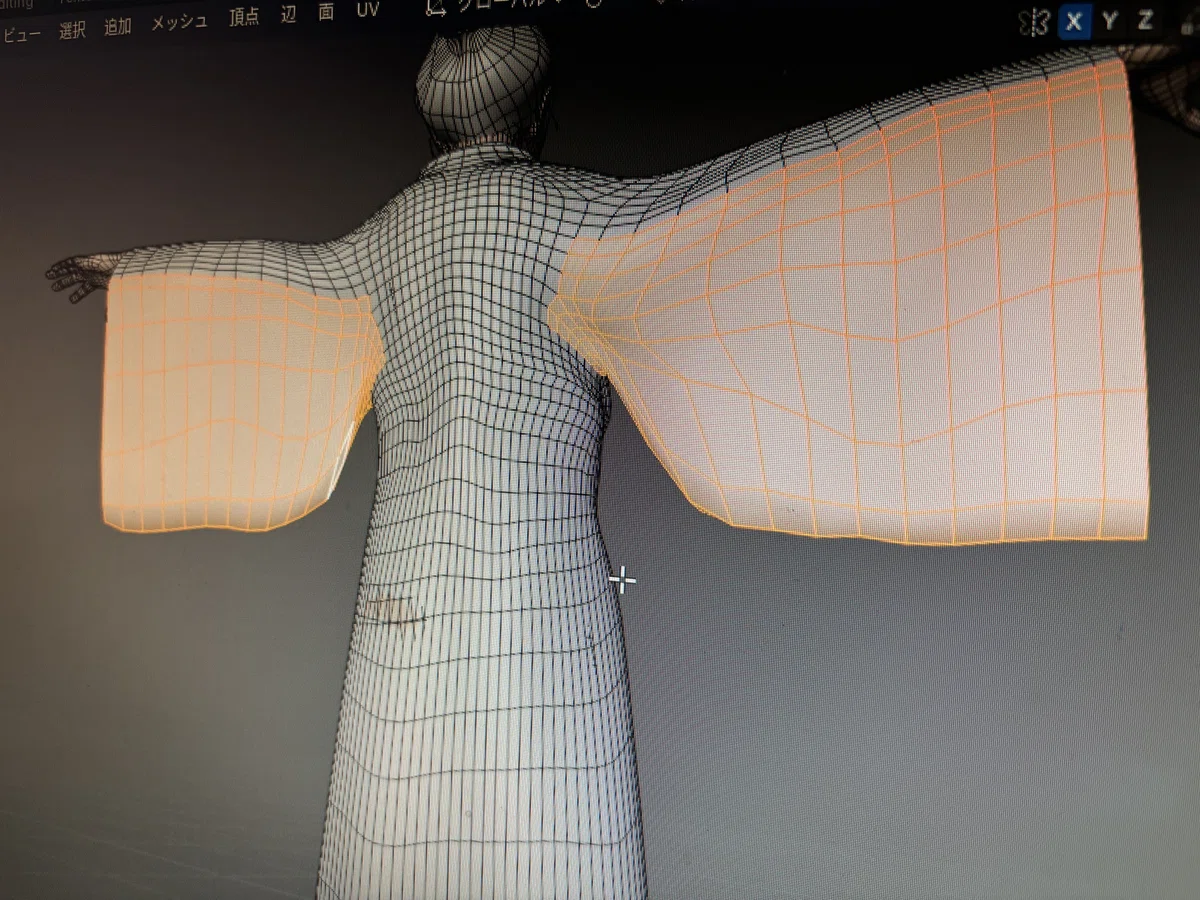Image resolution: width=1200 pixels, height=900 pixels.
Task: Toggle X axis mirror
Action: (1075, 21)
